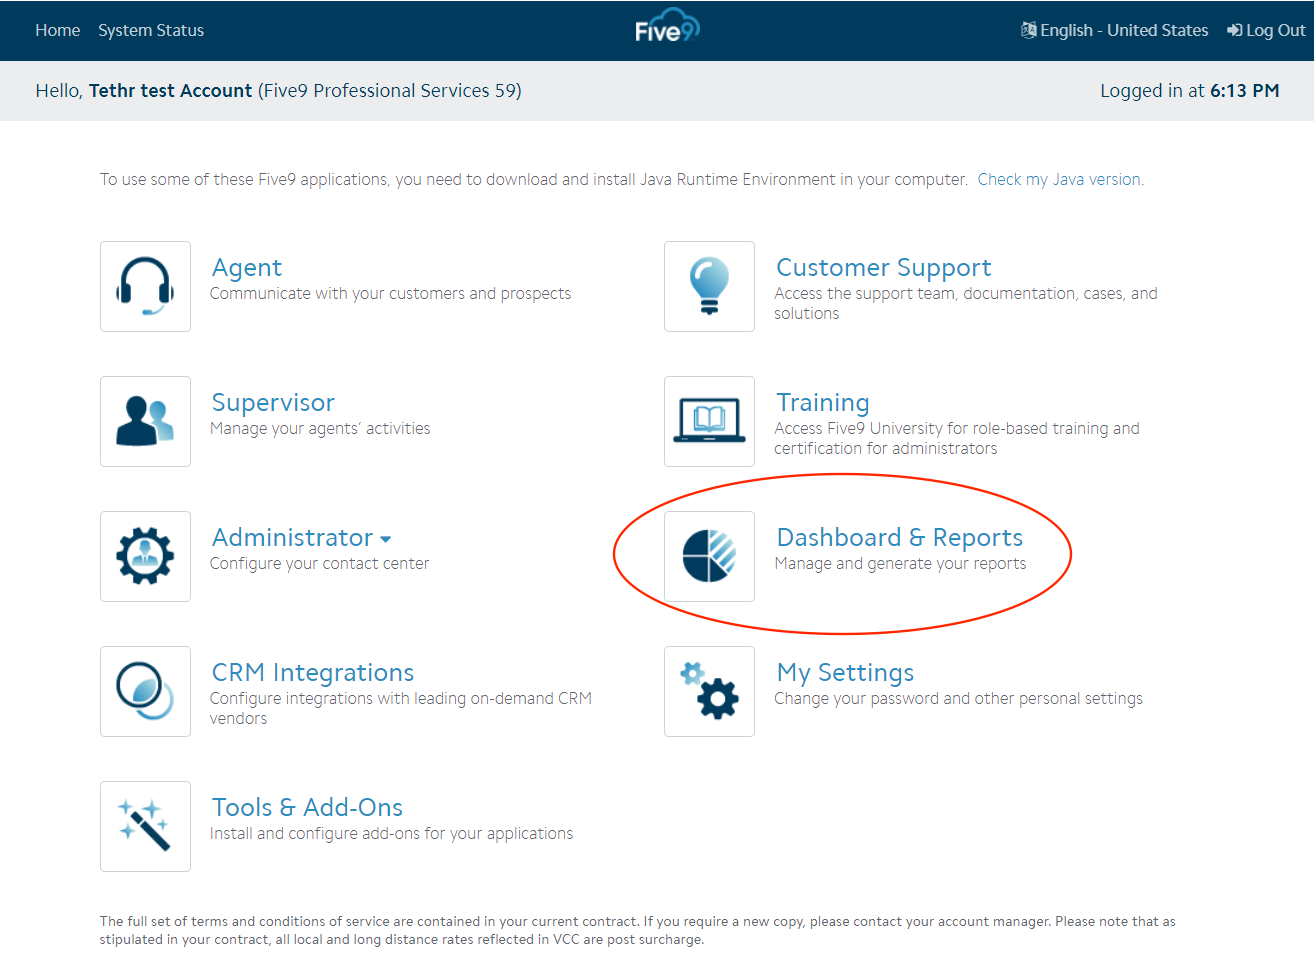Image resolution: width=1316 pixels, height=974 pixels.
Task: Click the Dashboard & Reports pie chart icon
Action: [709, 556]
